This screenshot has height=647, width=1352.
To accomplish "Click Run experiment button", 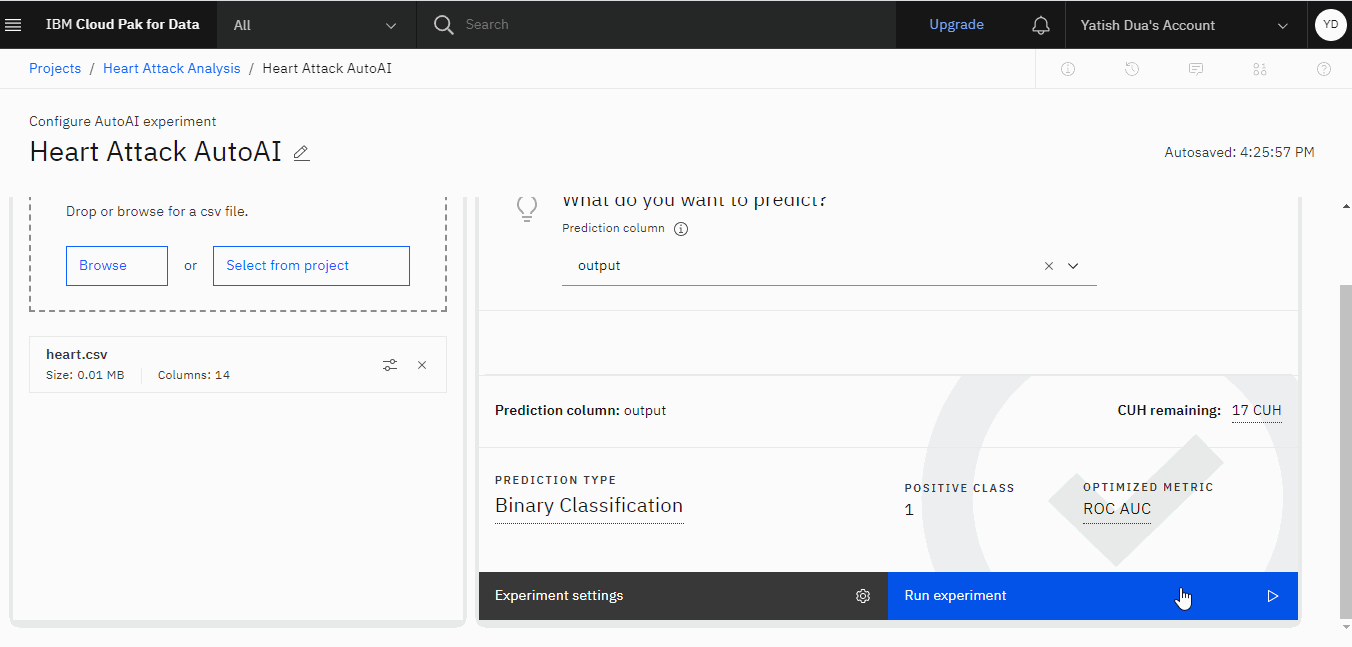I will point(1093,596).
